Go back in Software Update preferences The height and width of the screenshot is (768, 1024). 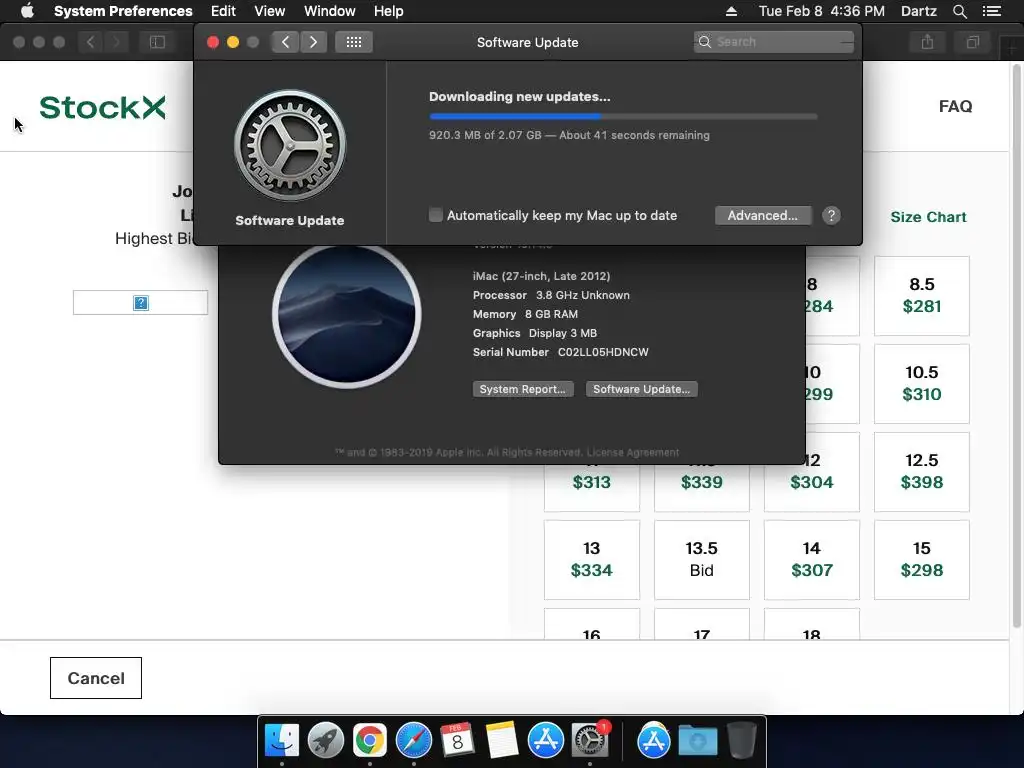(285, 42)
